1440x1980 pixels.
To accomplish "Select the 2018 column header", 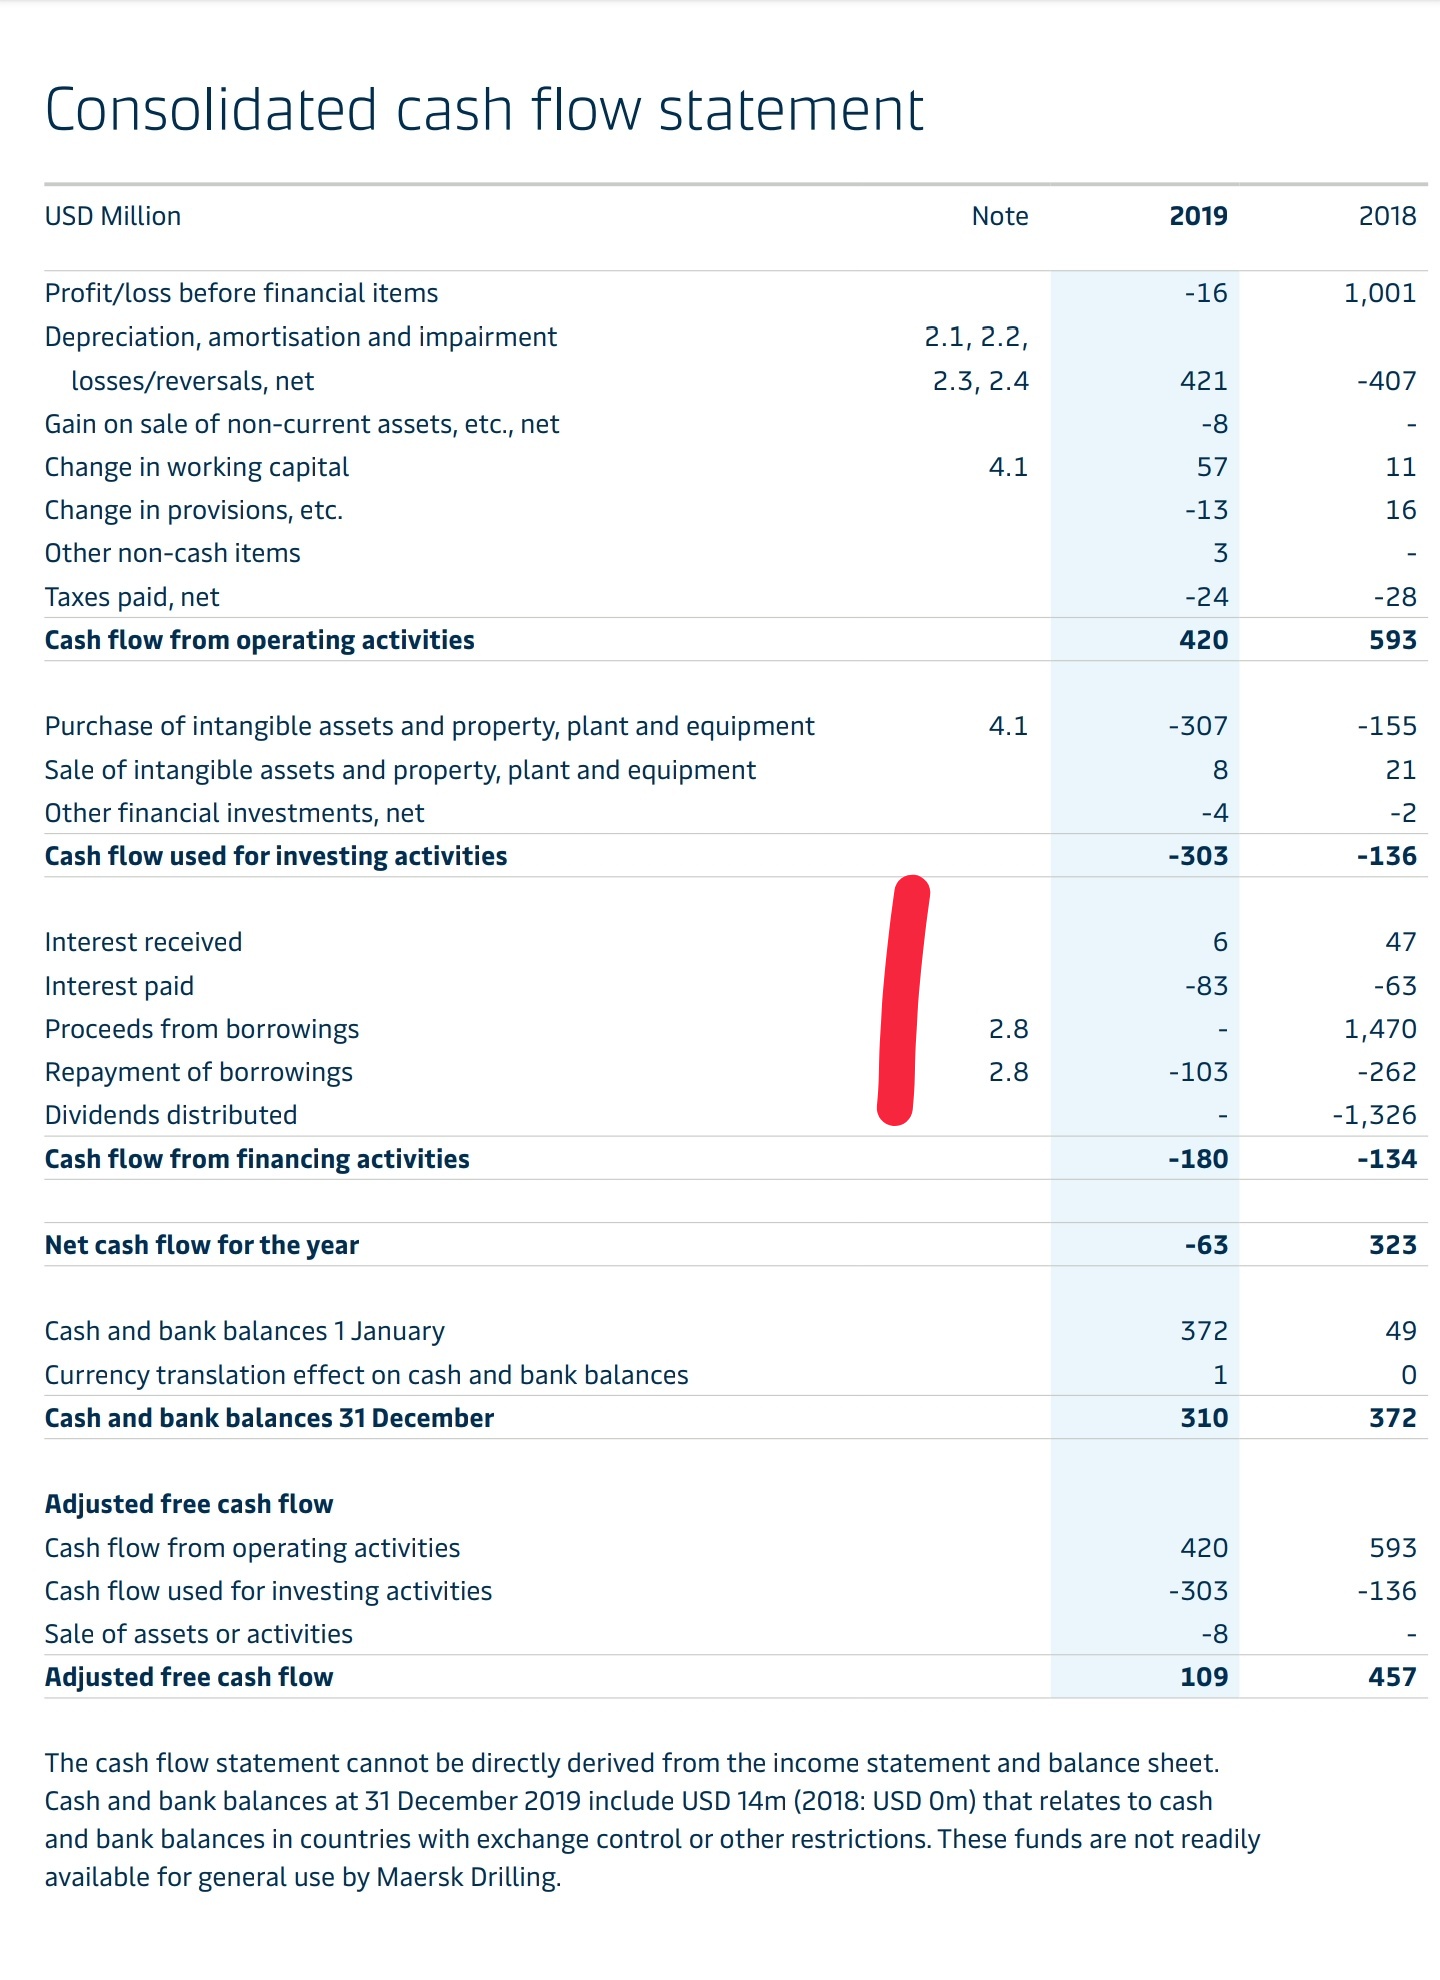I will click(x=1387, y=216).
